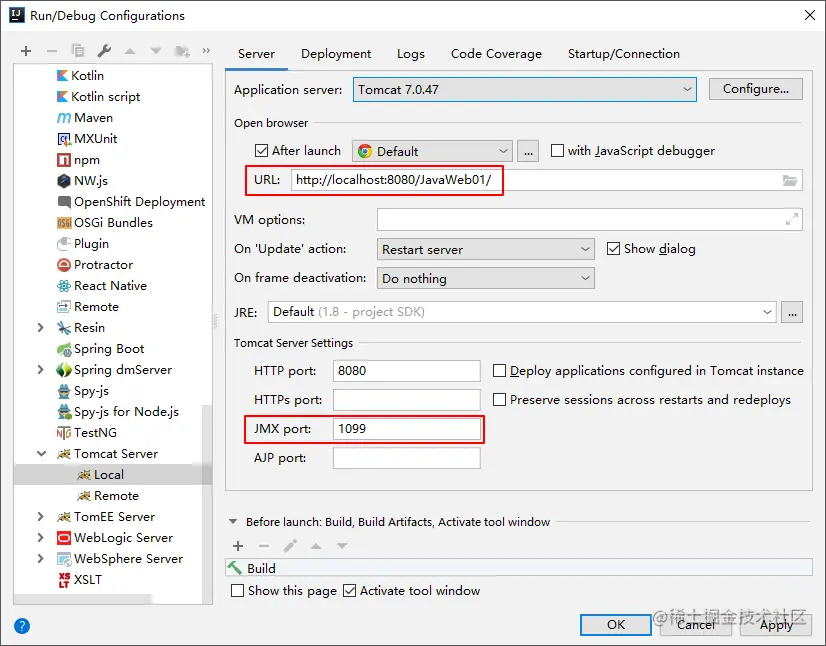This screenshot has height=646, width=826.
Task: Select Spy-js for Node.js
Action: click(117, 412)
